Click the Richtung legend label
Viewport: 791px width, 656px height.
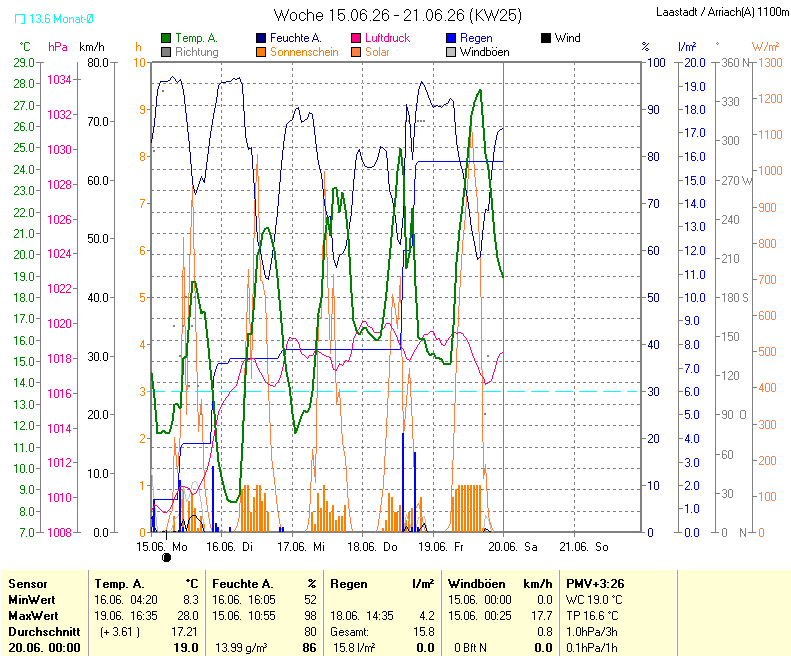click(x=197, y=52)
